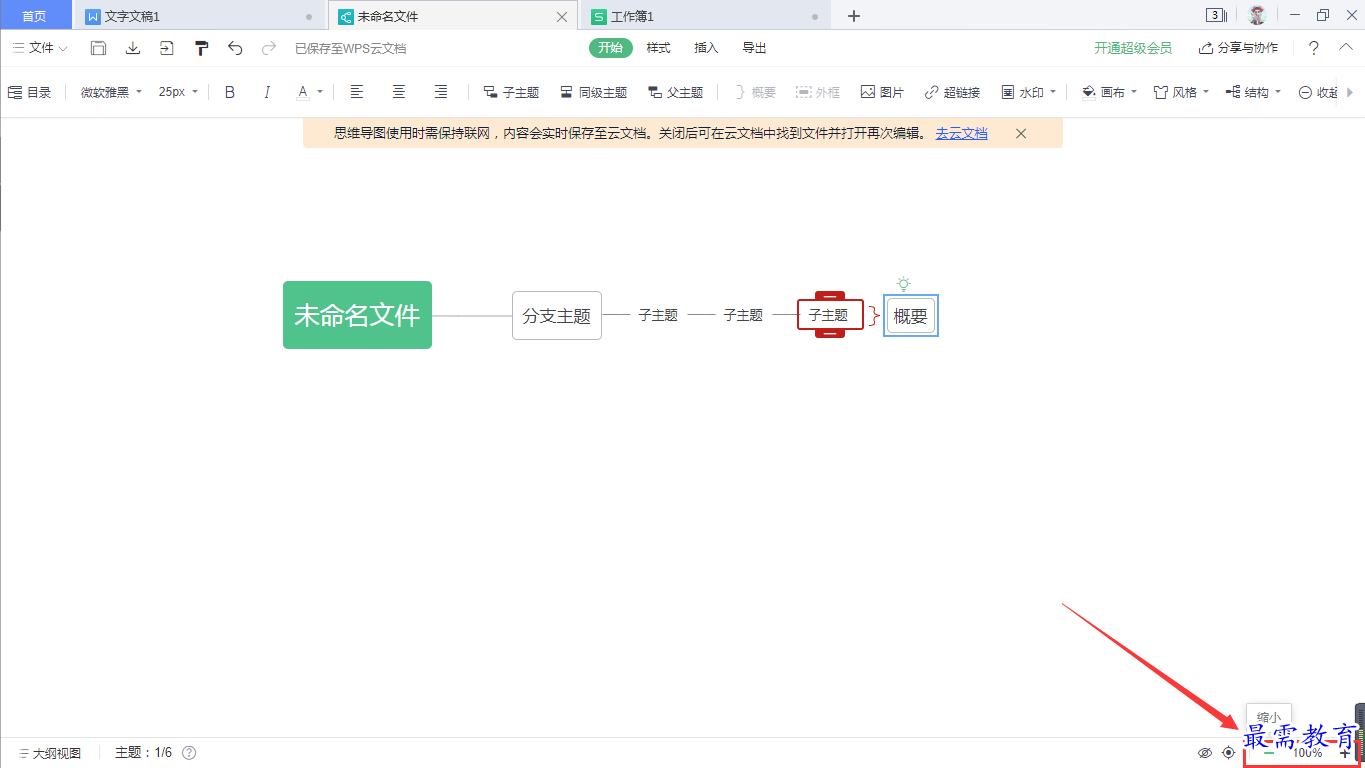Zoom out using the minus button

pyautogui.click(x=1268, y=753)
